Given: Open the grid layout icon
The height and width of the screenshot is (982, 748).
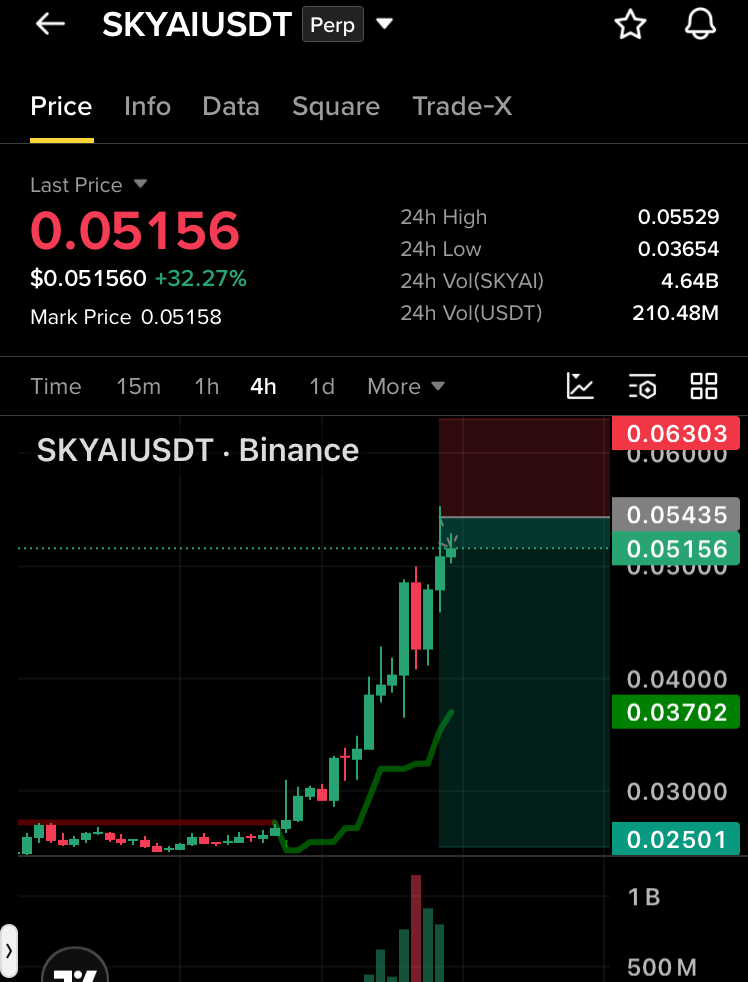Looking at the screenshot, I should click(704, 386).
